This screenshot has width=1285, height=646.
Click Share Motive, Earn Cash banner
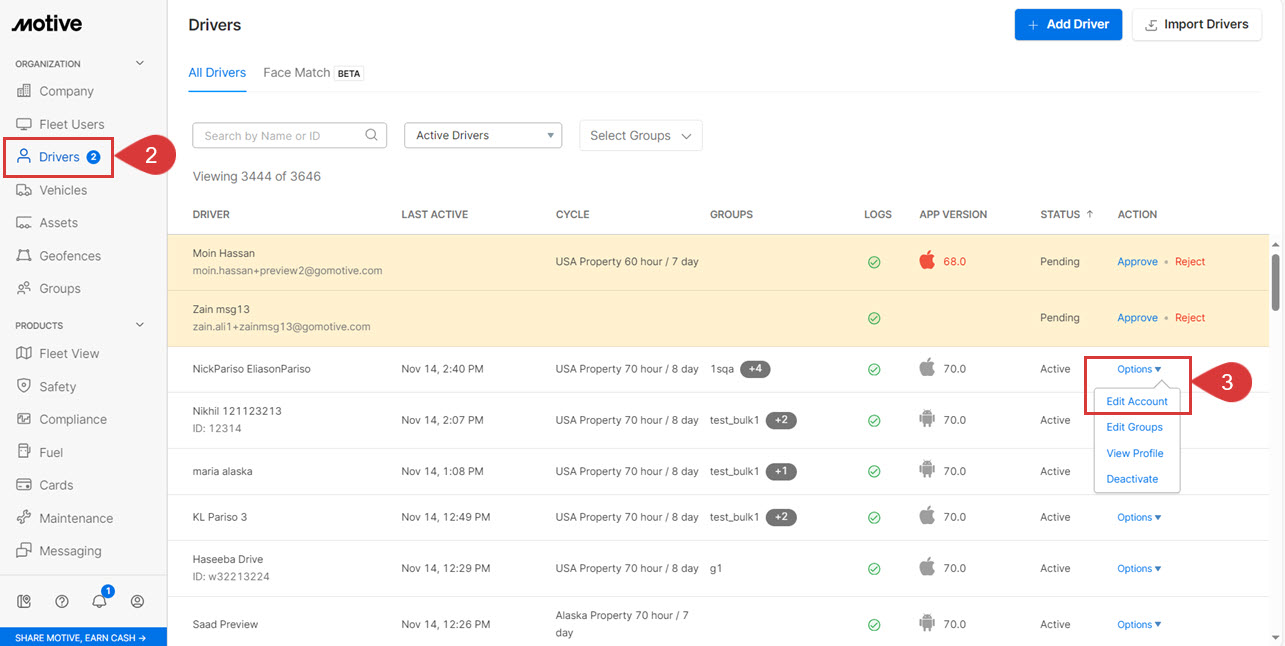coord(83,637)
